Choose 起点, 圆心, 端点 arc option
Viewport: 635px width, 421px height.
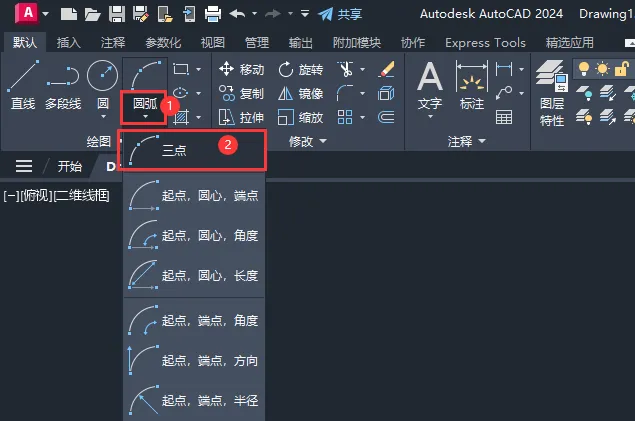(194, 196)
